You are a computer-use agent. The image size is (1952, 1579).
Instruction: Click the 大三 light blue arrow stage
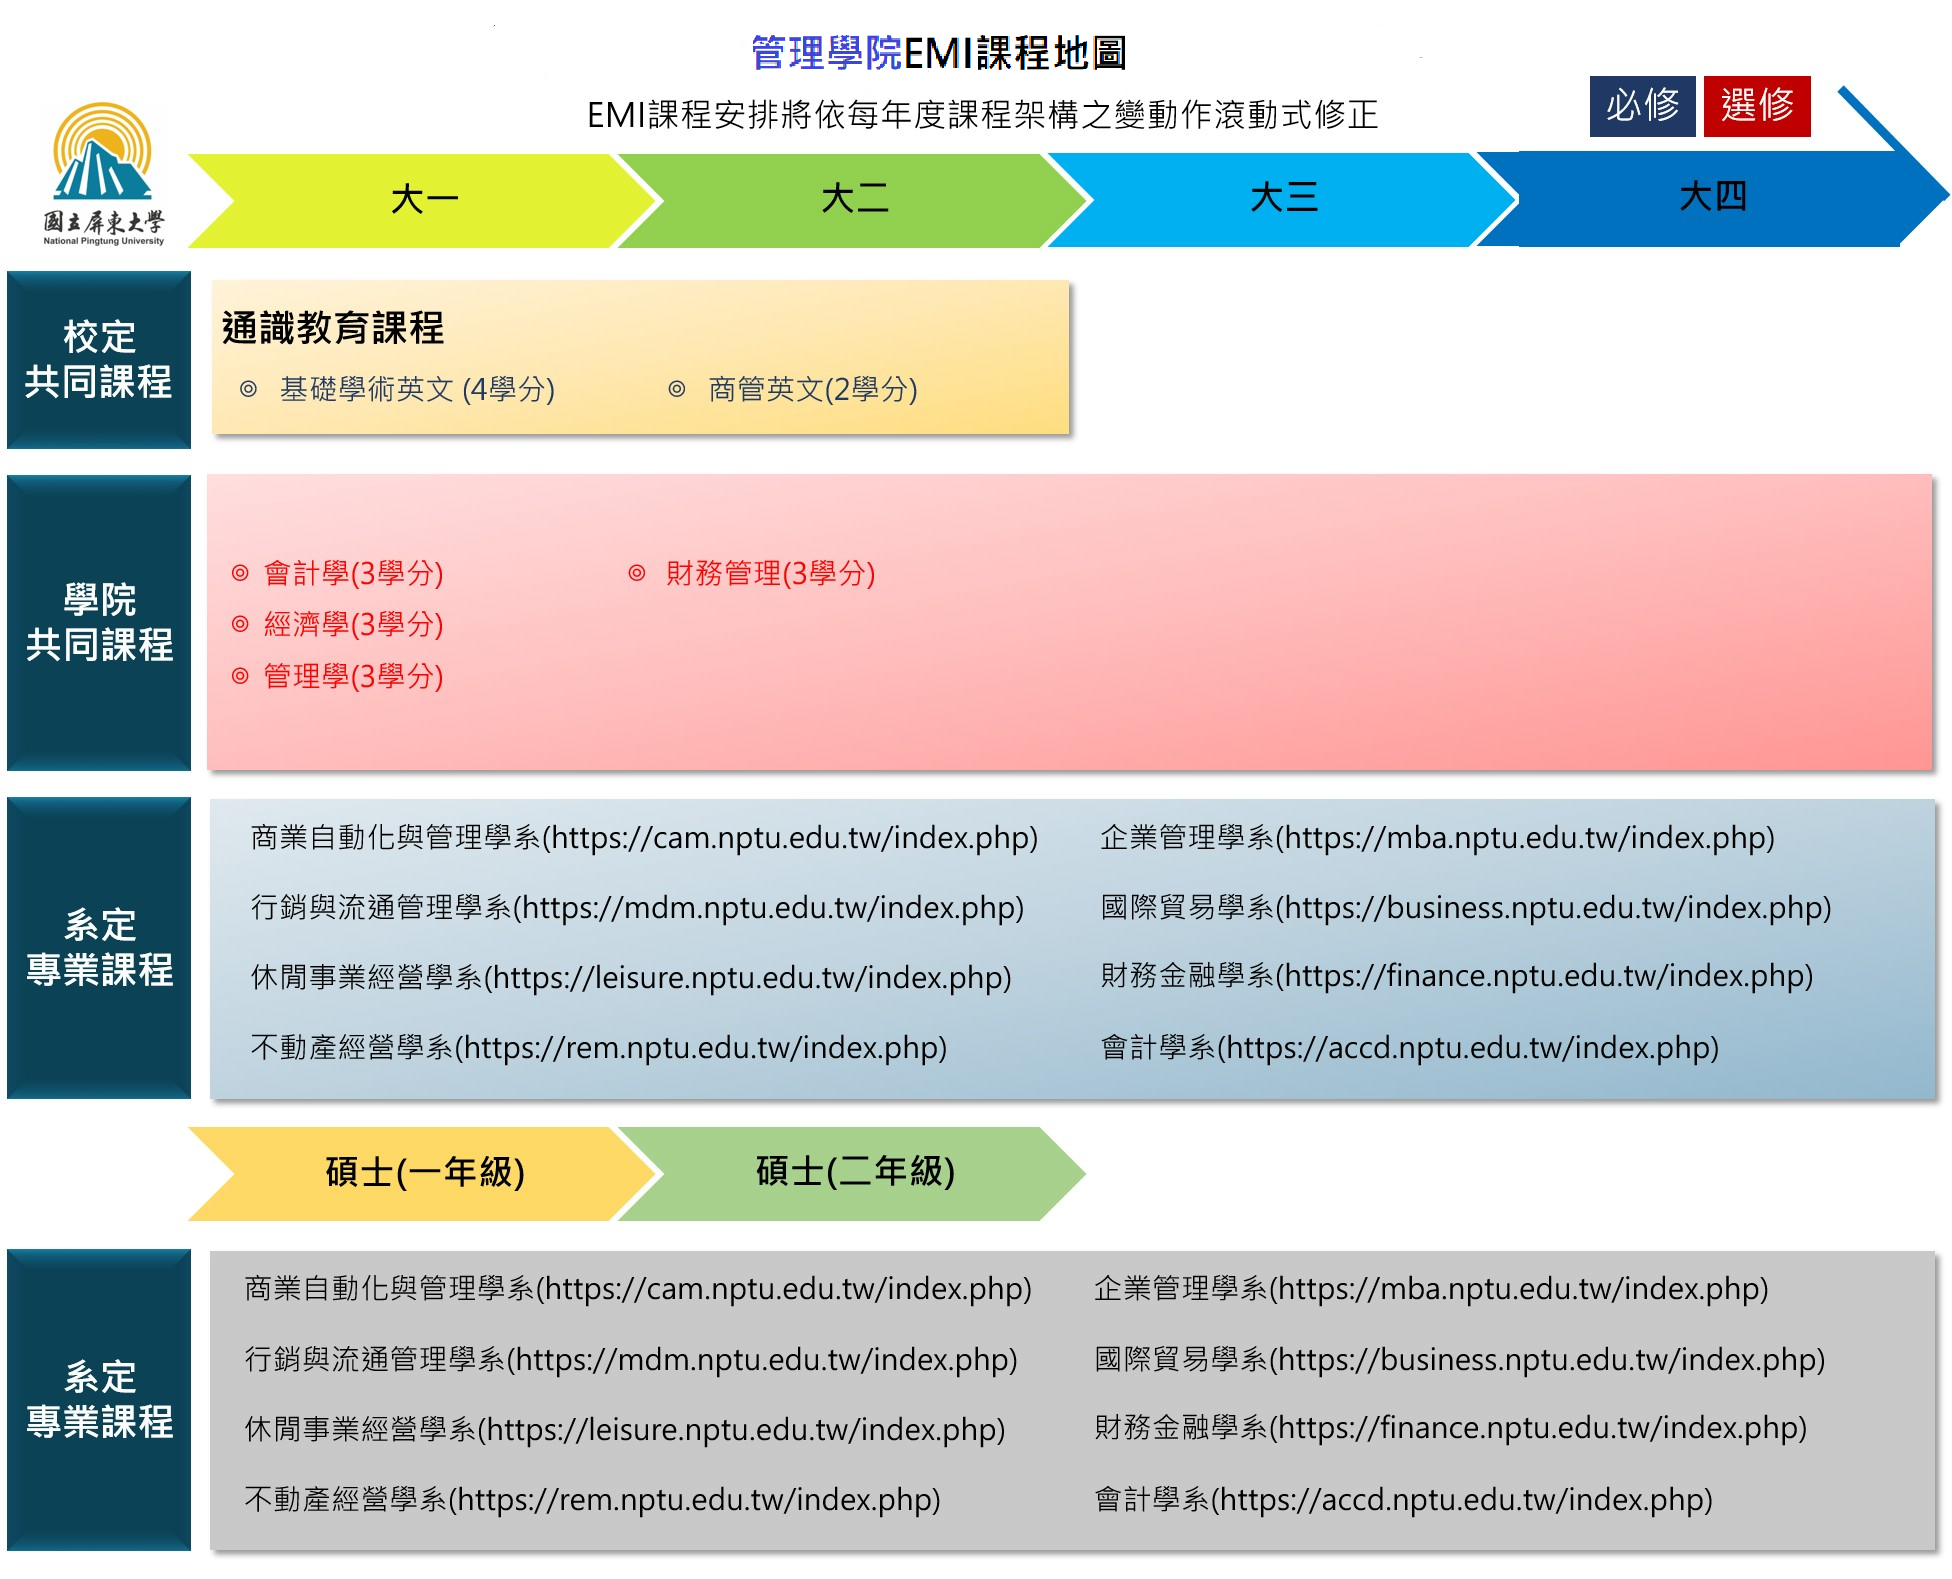(x=1283, y=198)
